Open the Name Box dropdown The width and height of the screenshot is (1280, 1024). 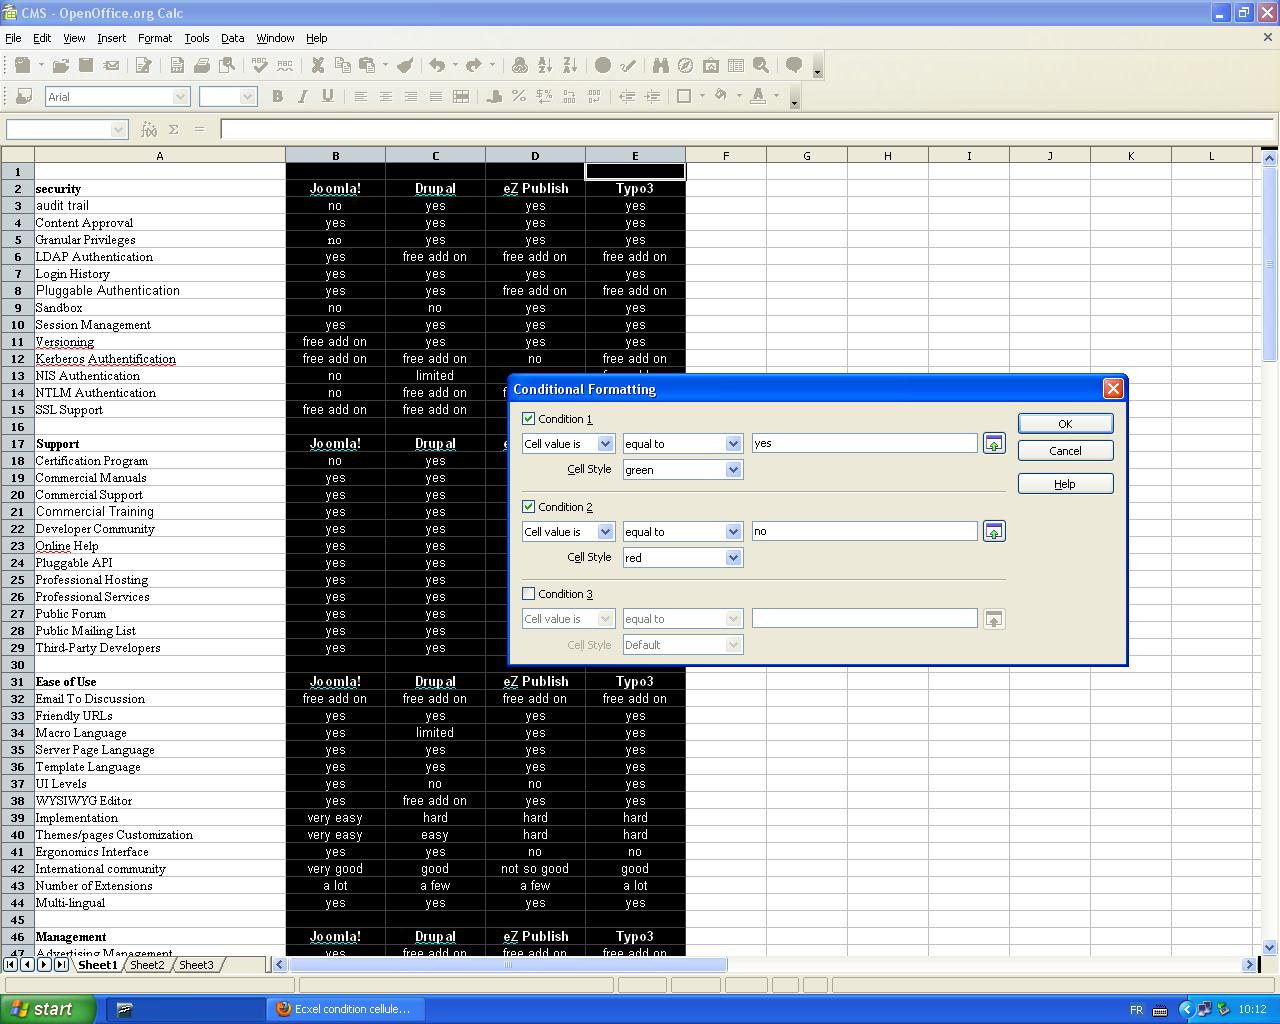click(119, 129)
